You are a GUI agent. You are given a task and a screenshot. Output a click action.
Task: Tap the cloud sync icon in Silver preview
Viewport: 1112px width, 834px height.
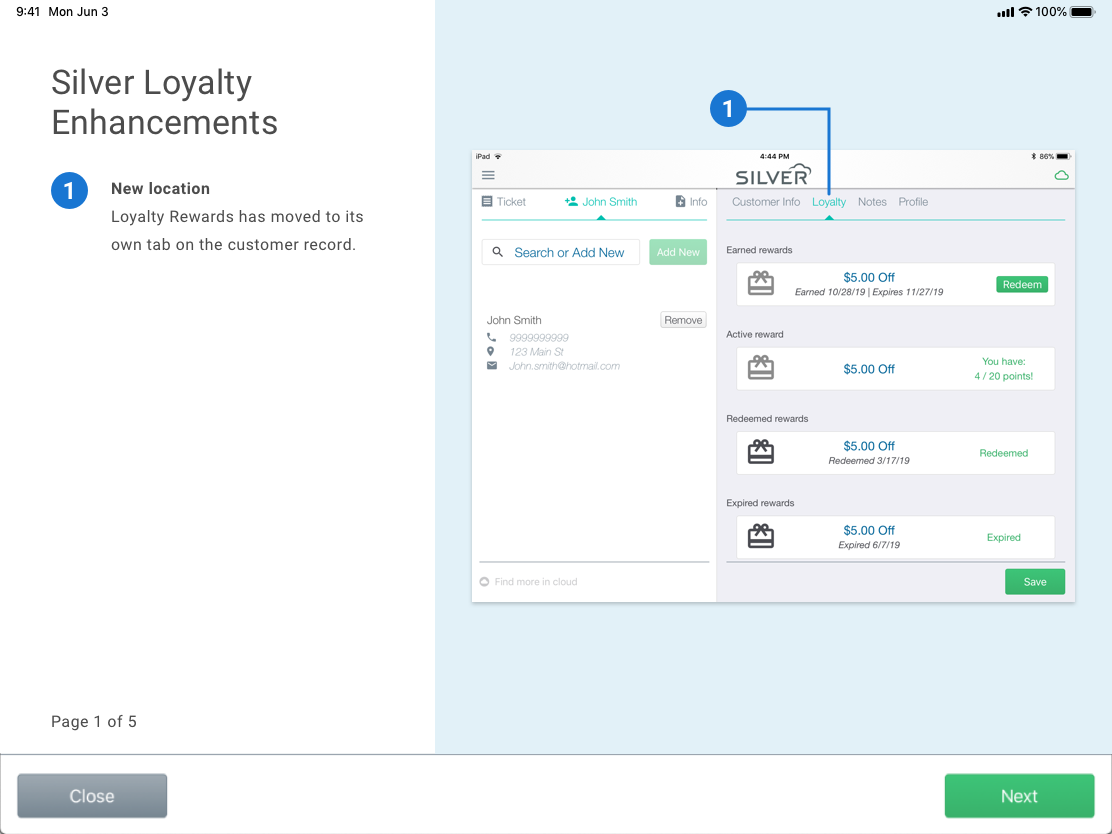click(1062, 175)
